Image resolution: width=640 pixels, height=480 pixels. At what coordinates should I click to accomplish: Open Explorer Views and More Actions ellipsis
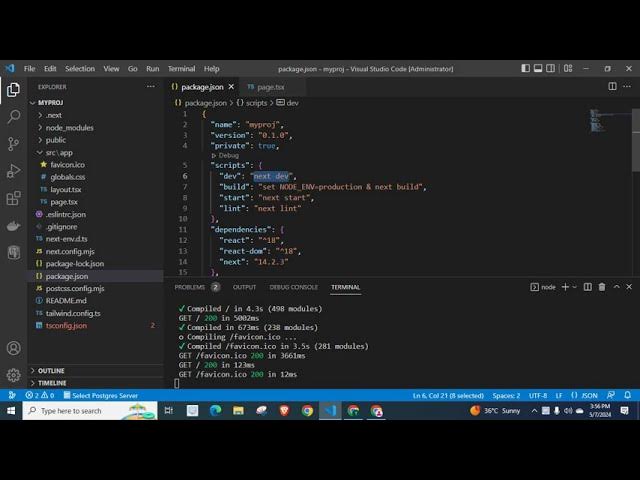click(151, 87)
